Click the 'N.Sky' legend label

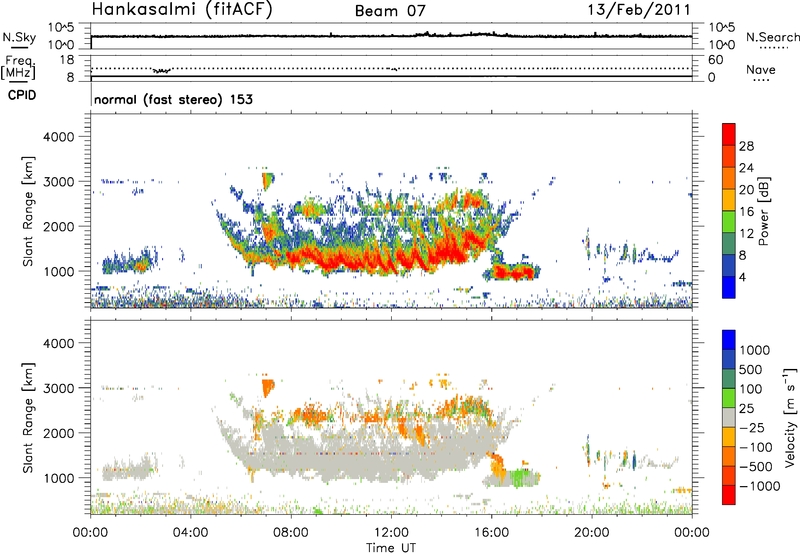click(x=19, y=37)
